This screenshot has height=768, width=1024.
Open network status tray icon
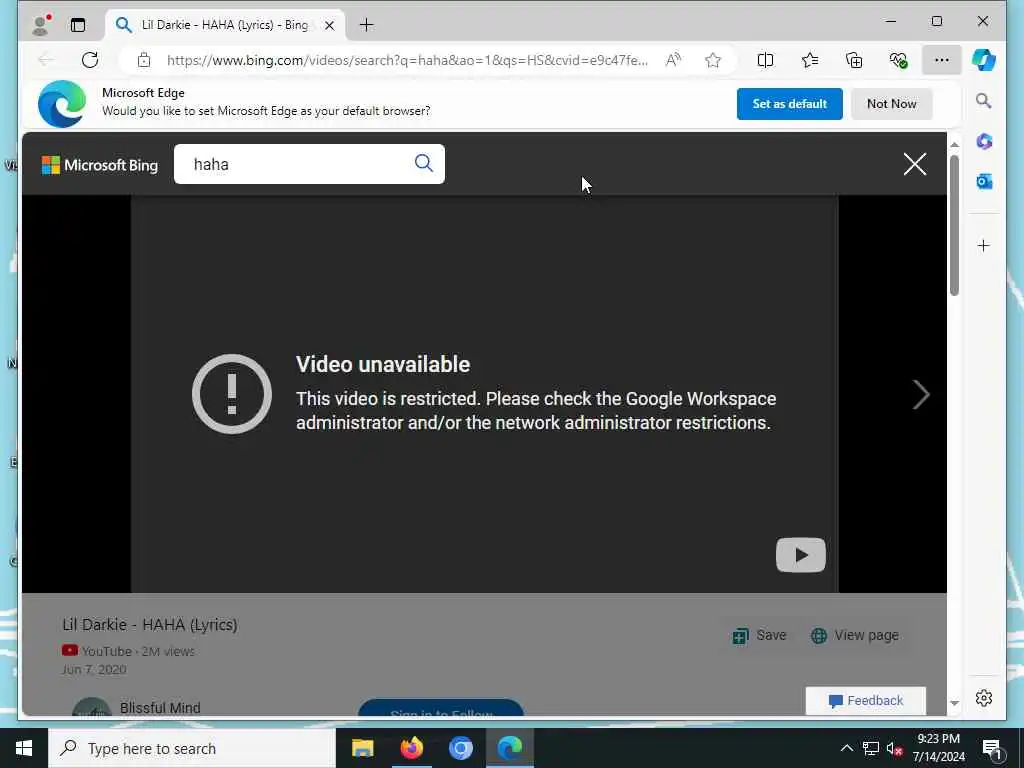[871, 748]
